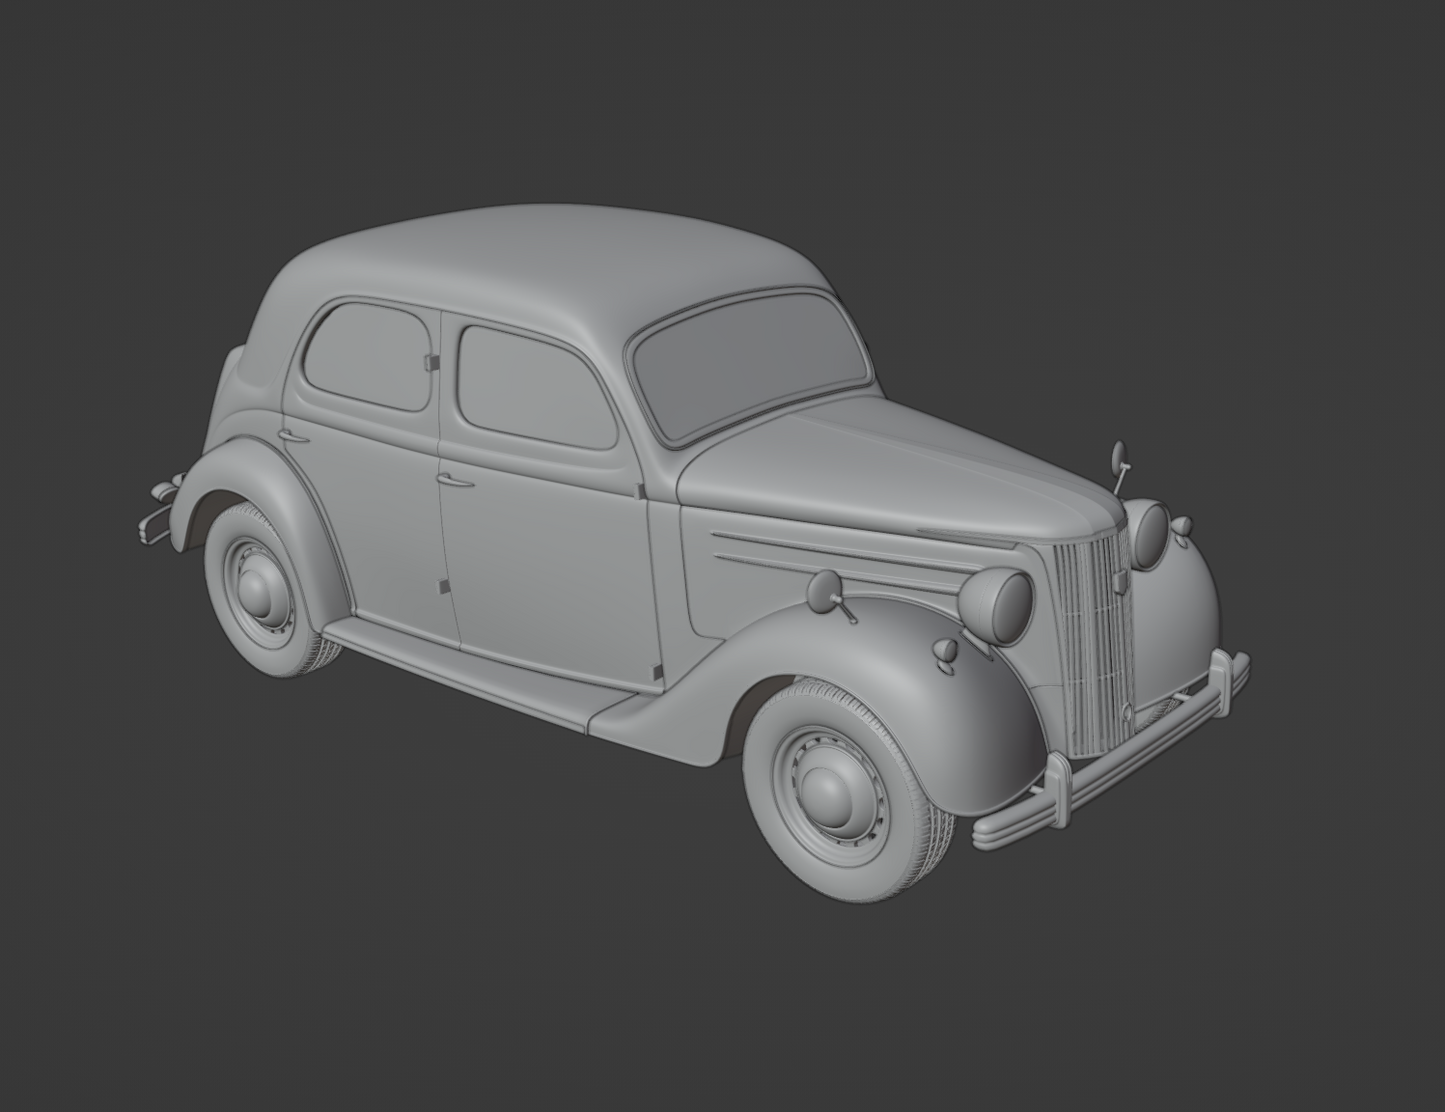Select the front bumper bar
This screenshot has width=1445, height=1112.
(x=1110, y=752)
